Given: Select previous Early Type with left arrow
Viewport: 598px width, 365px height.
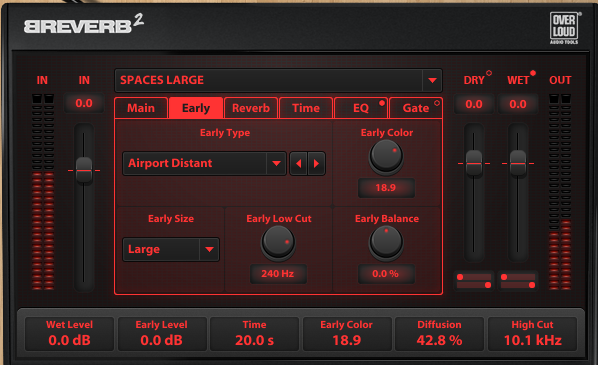Looking at the screenshot, I should (x=299, y=164).
